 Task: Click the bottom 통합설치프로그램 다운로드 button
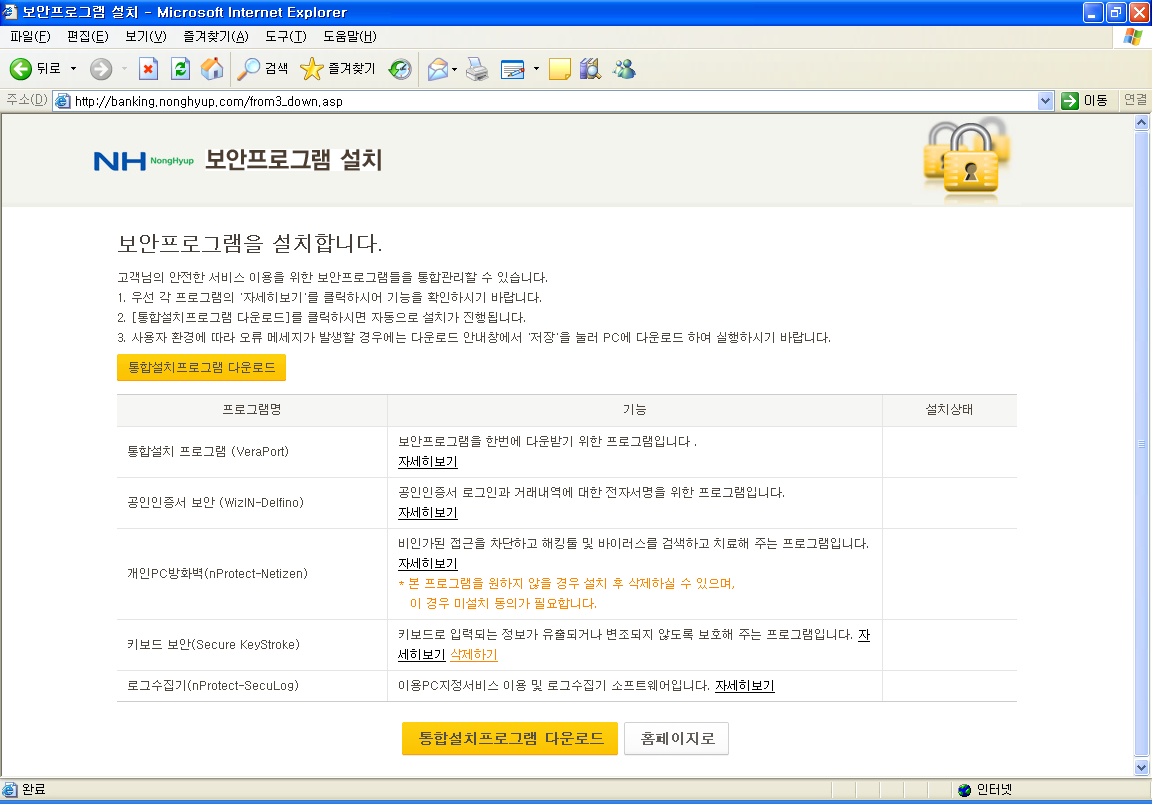[510, 738]
